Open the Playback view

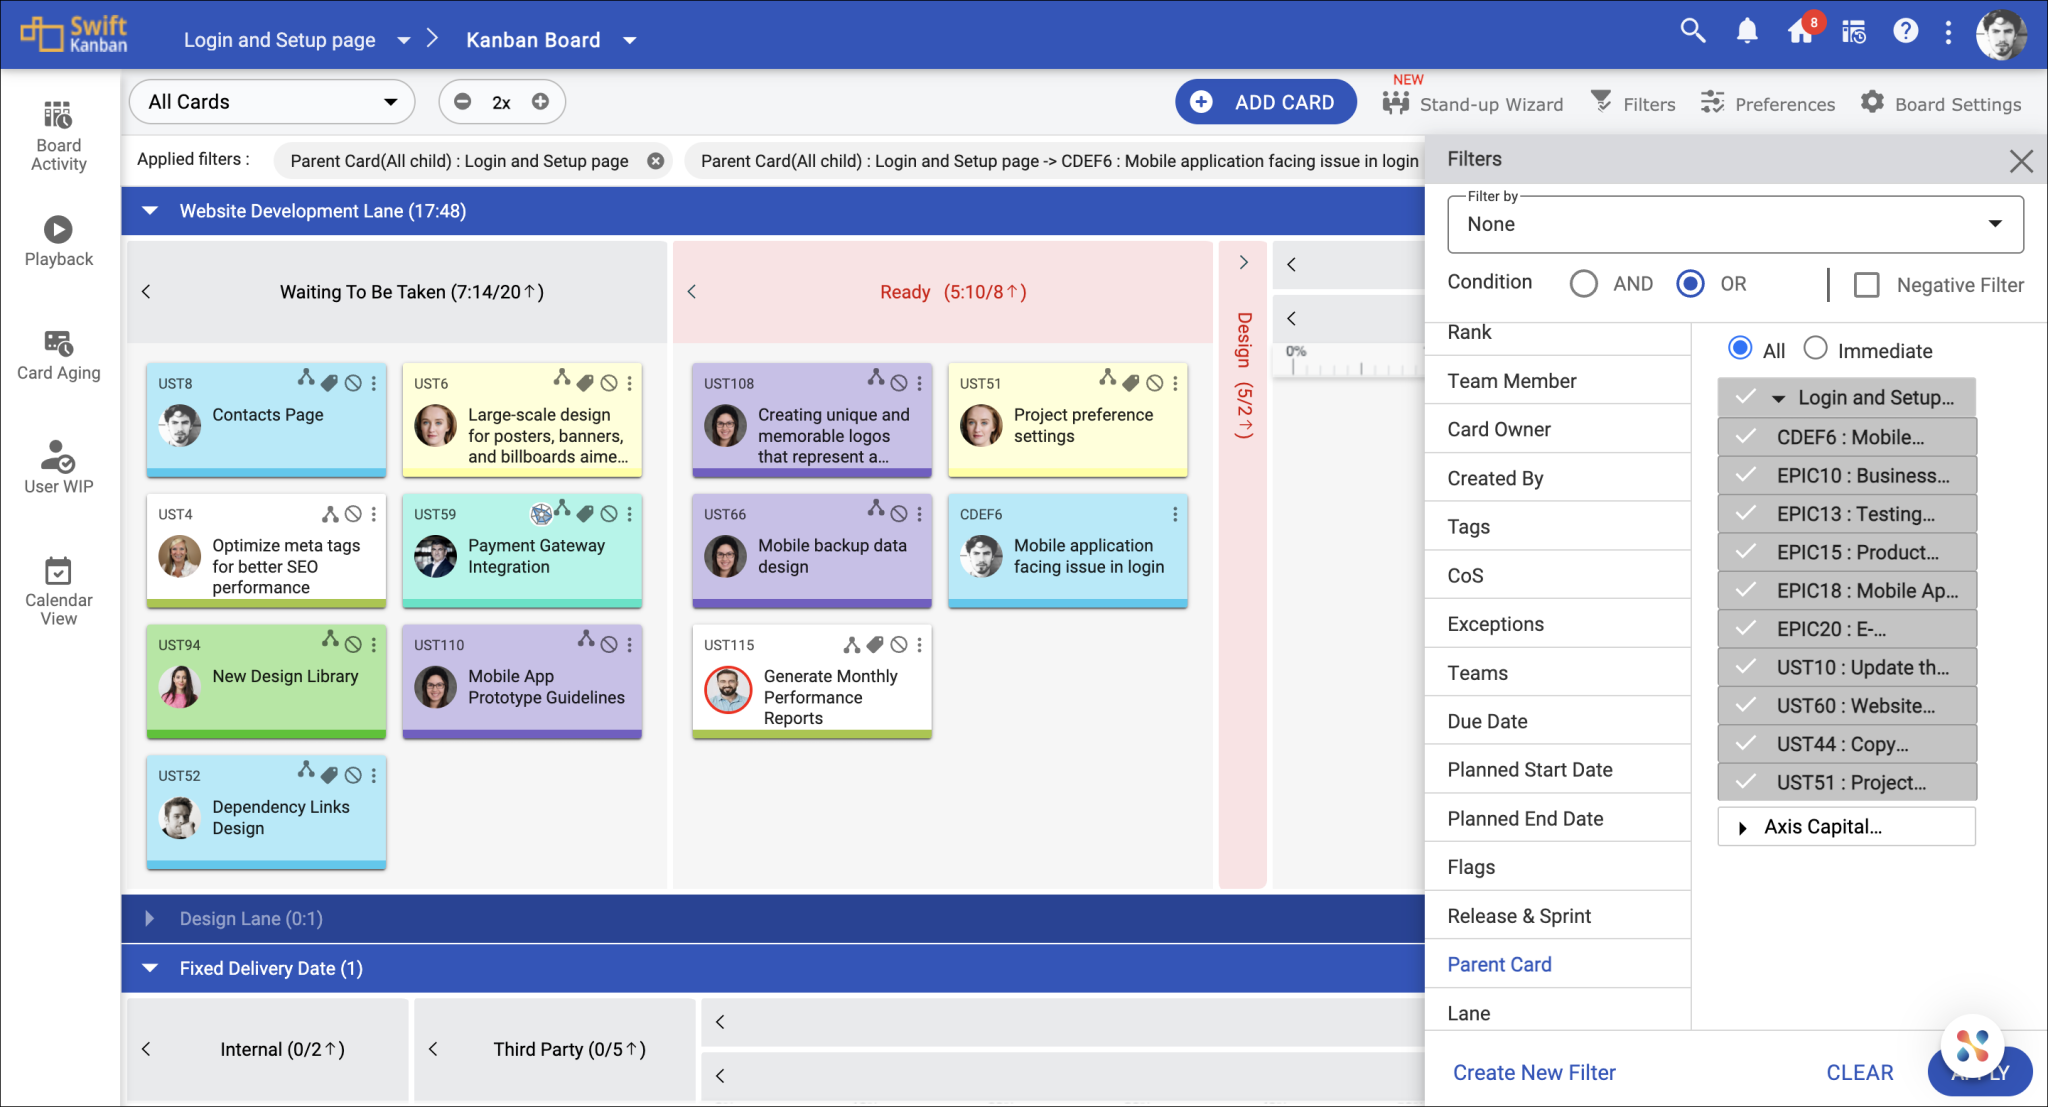pos(57,240)
